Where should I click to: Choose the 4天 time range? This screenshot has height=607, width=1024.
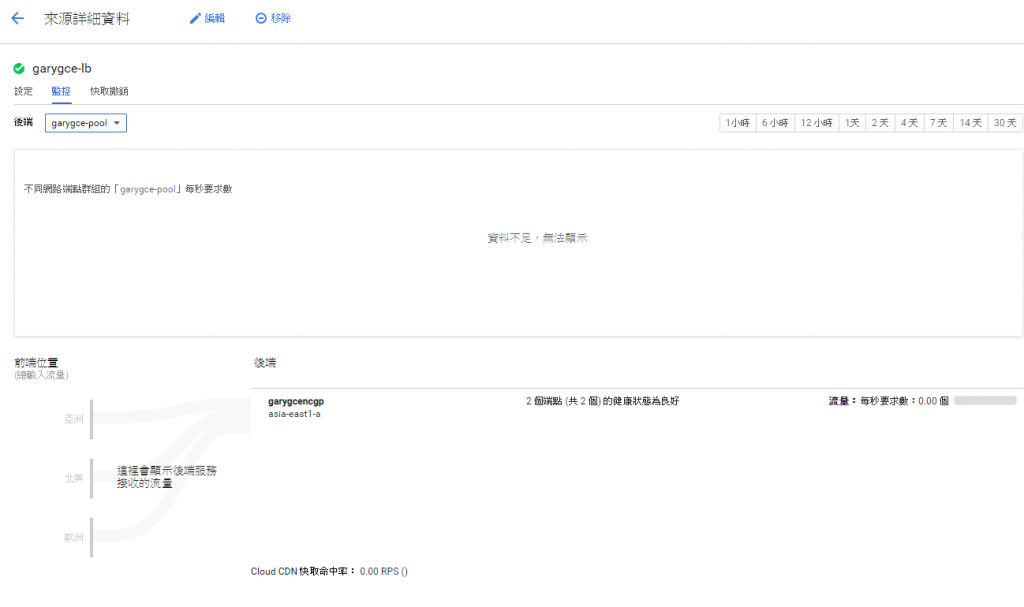(909, 123)
